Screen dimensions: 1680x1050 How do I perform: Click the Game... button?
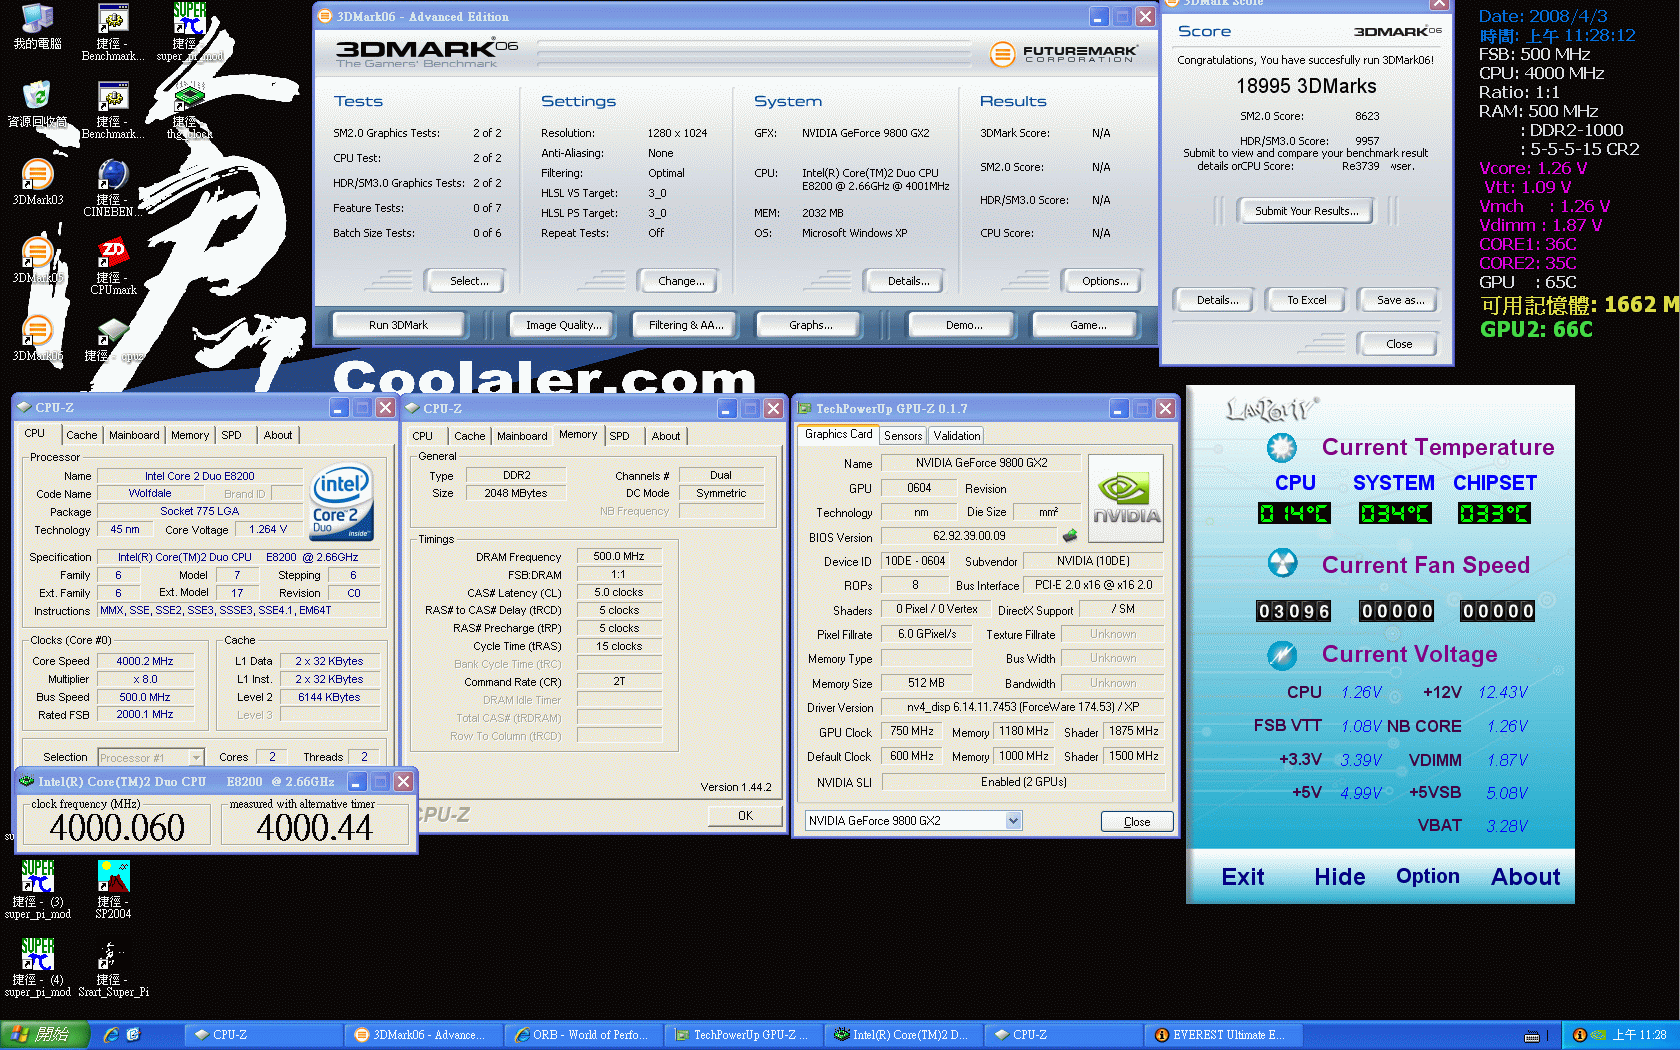pos(1088,325)
